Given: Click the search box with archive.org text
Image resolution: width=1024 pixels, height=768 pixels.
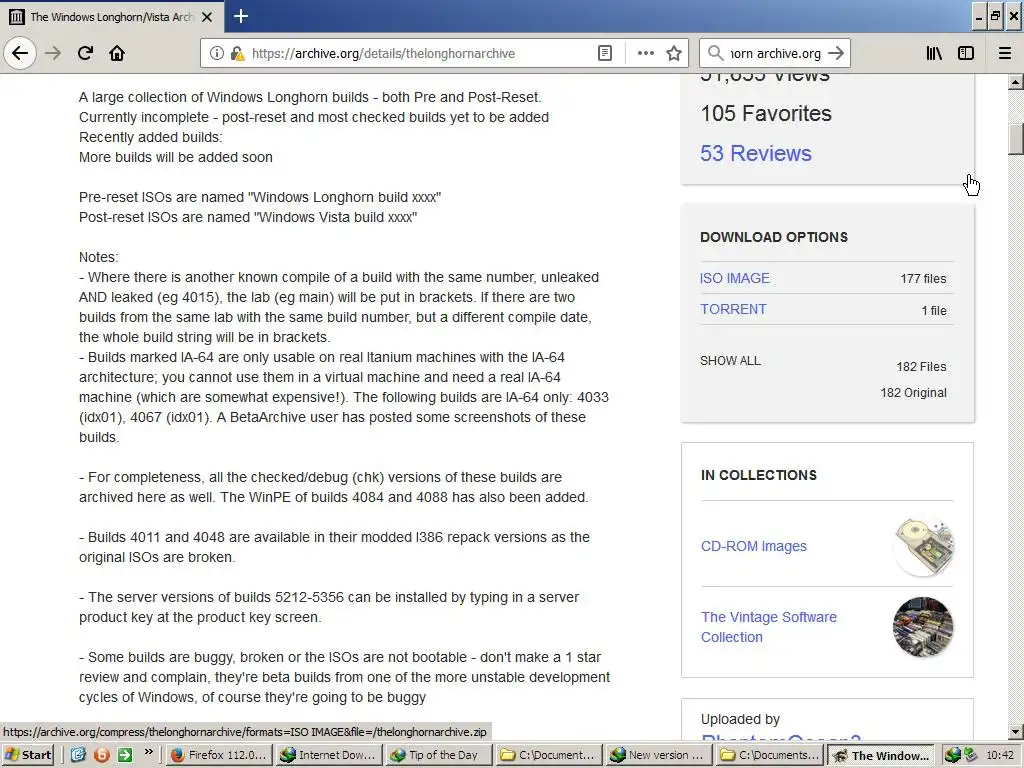Looking at the screenshot, I should coord(775,53).
